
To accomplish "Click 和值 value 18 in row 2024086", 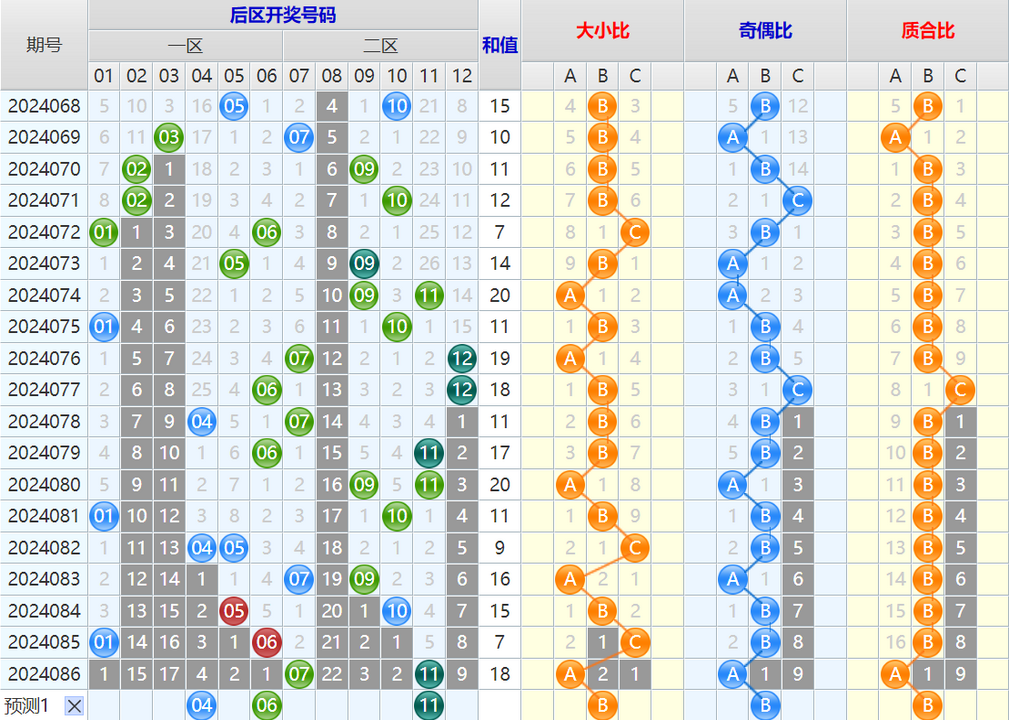I will tap(500, 674).
